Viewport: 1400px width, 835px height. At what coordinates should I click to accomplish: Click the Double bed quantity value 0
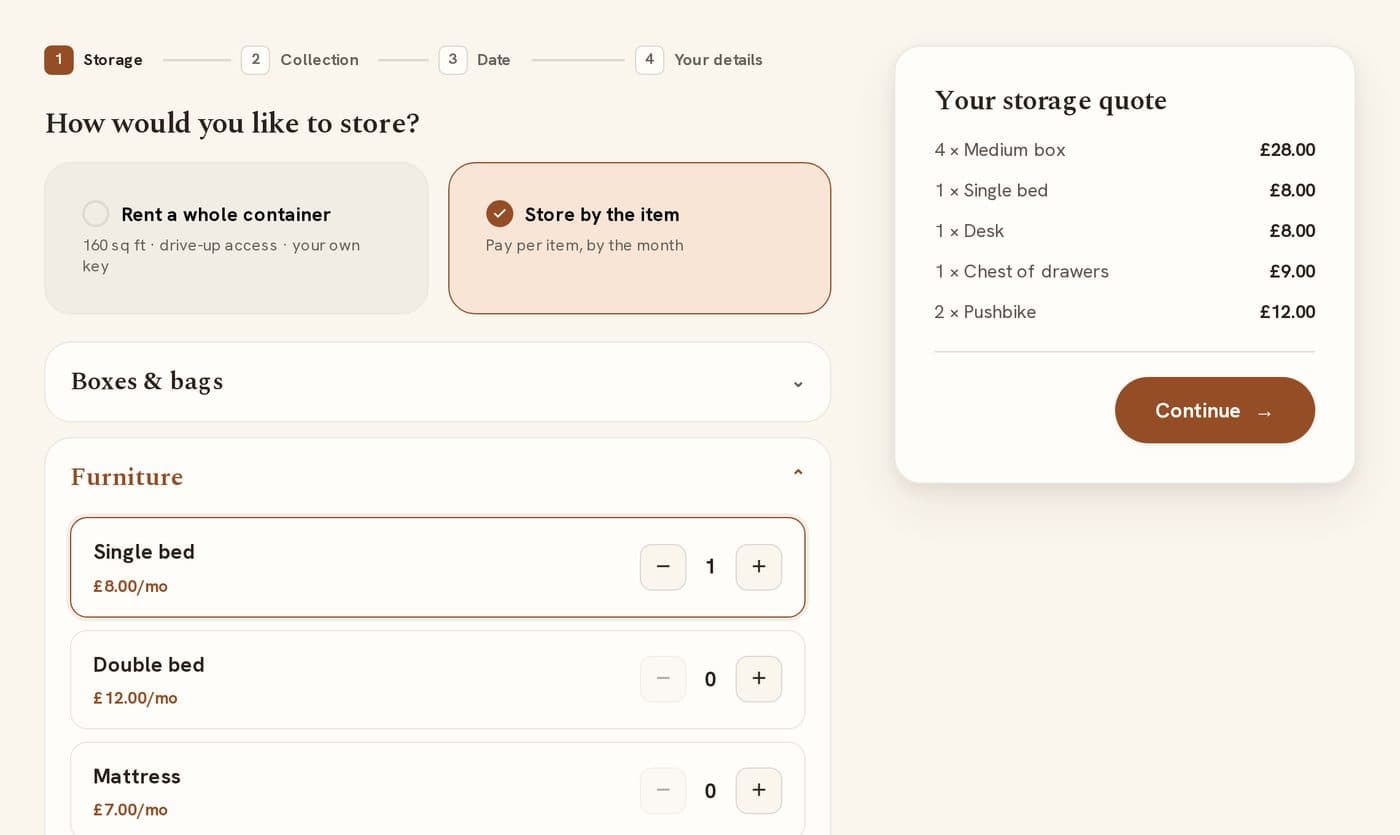point(711,680)
